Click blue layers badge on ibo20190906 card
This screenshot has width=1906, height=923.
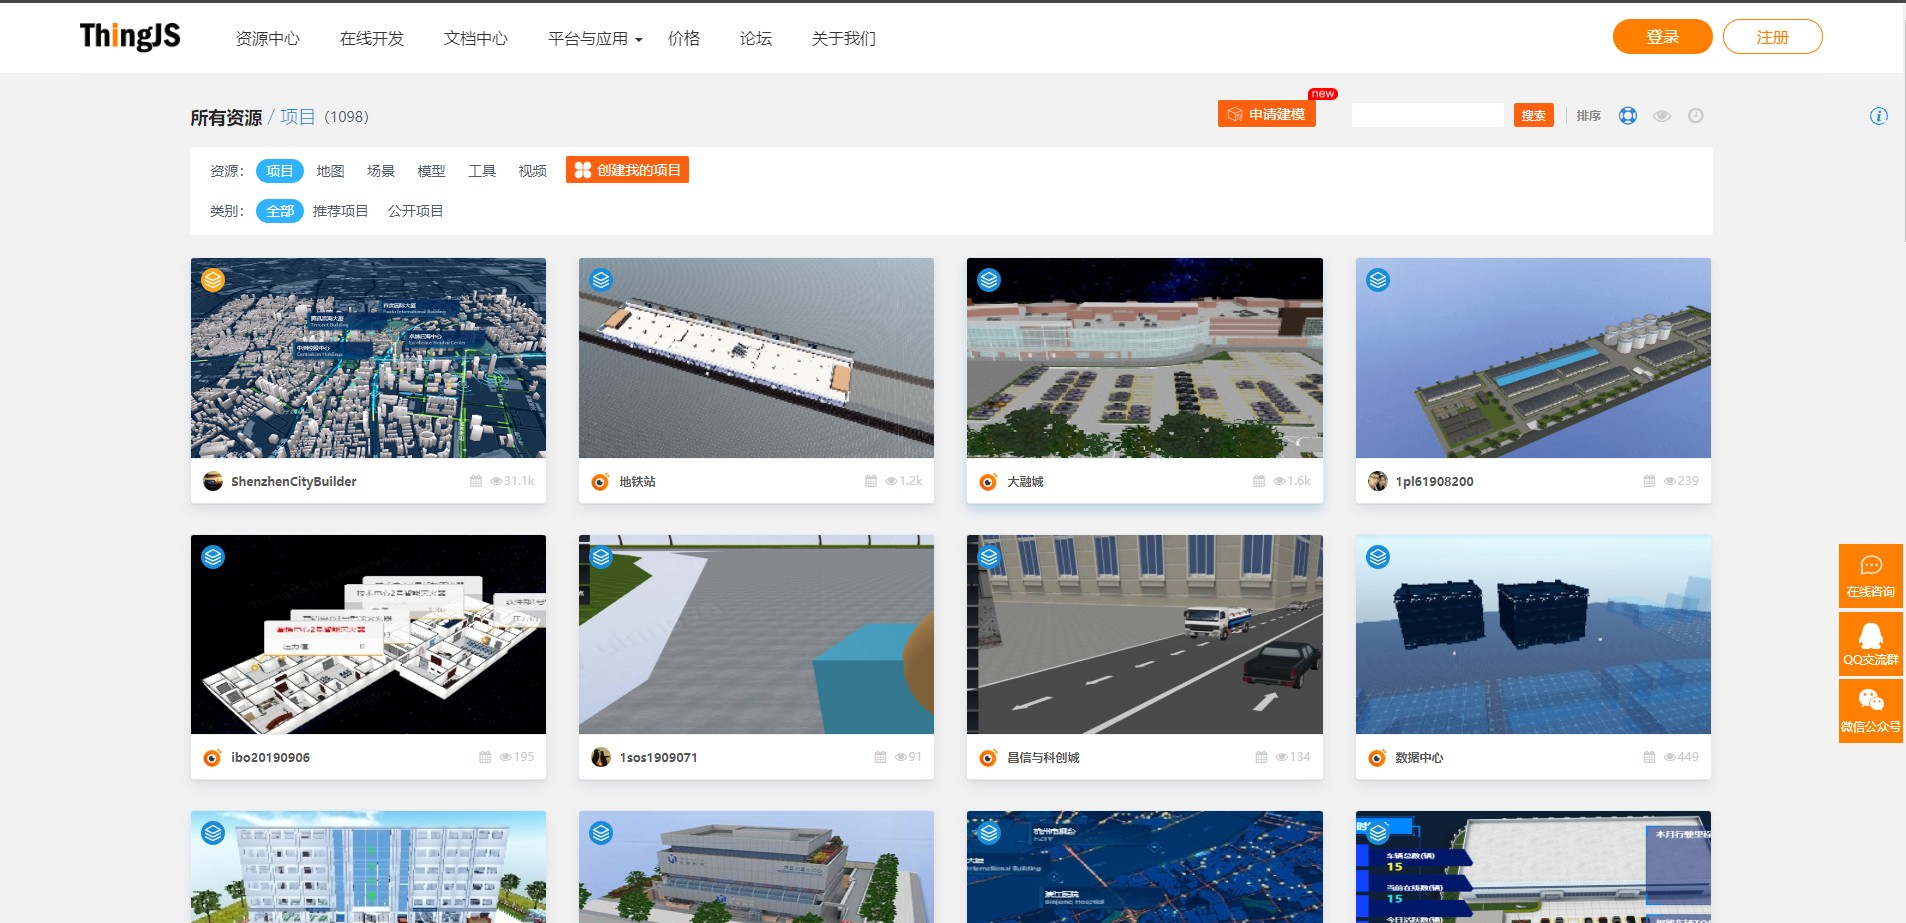tap(213, 557)
